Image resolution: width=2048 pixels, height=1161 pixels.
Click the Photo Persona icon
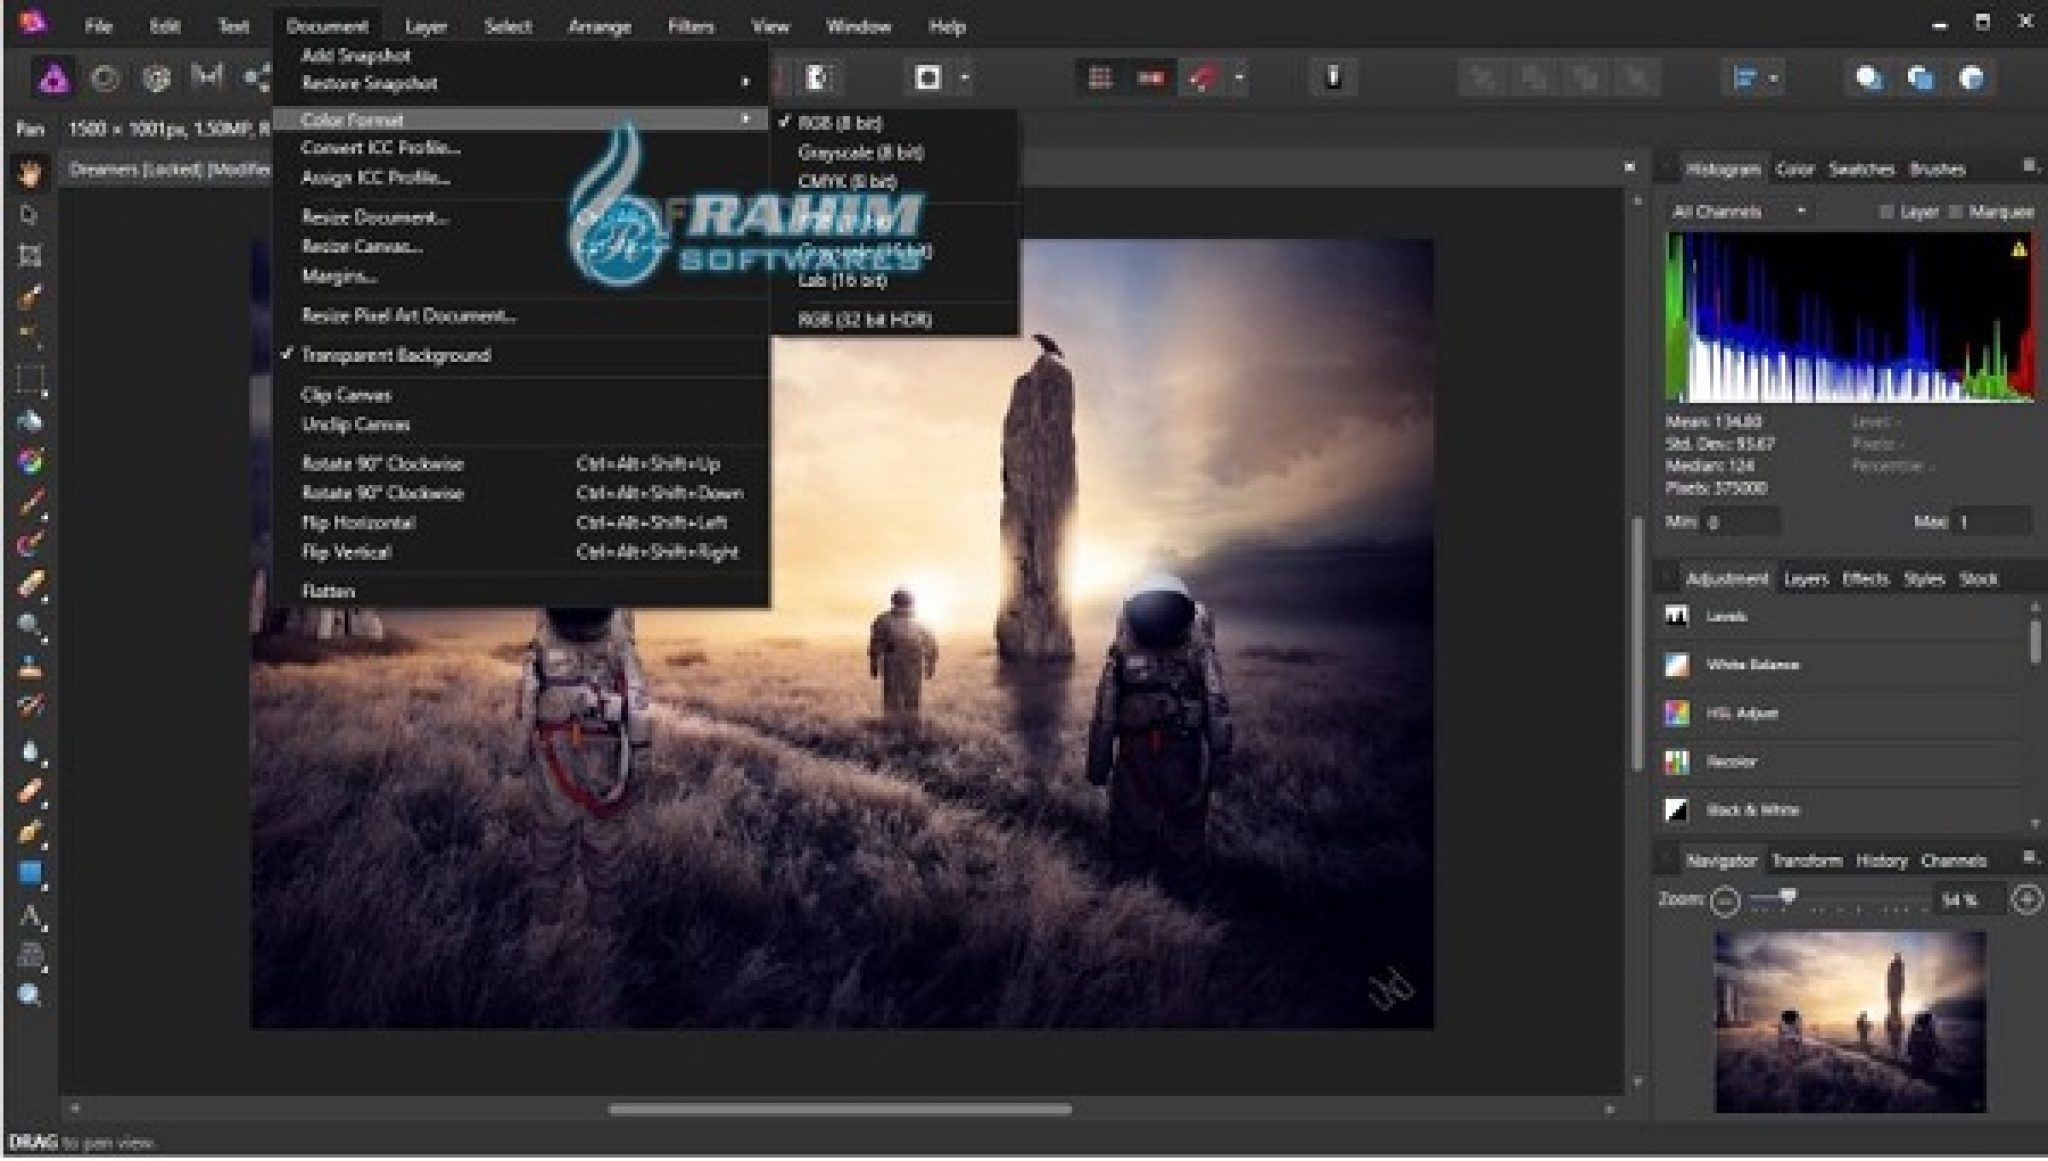tap(54, 78)
